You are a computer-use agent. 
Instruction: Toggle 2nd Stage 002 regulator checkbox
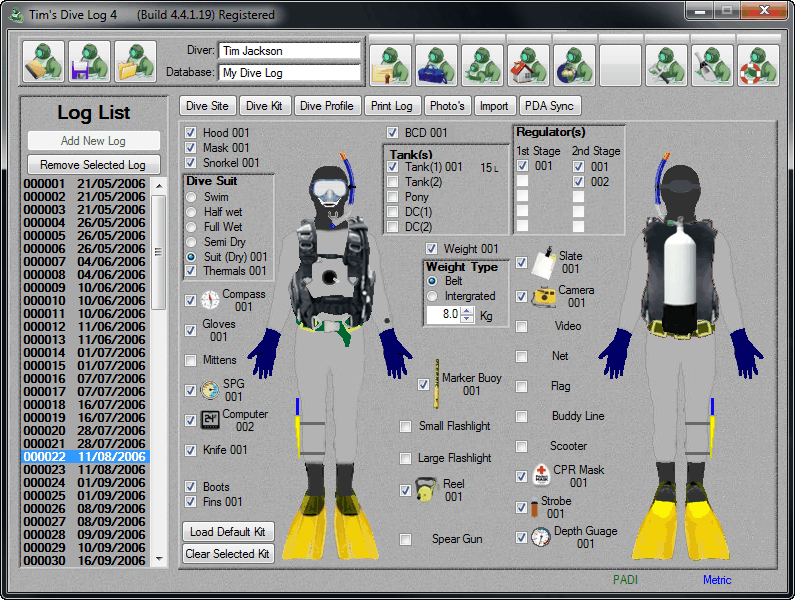point(579,182)
